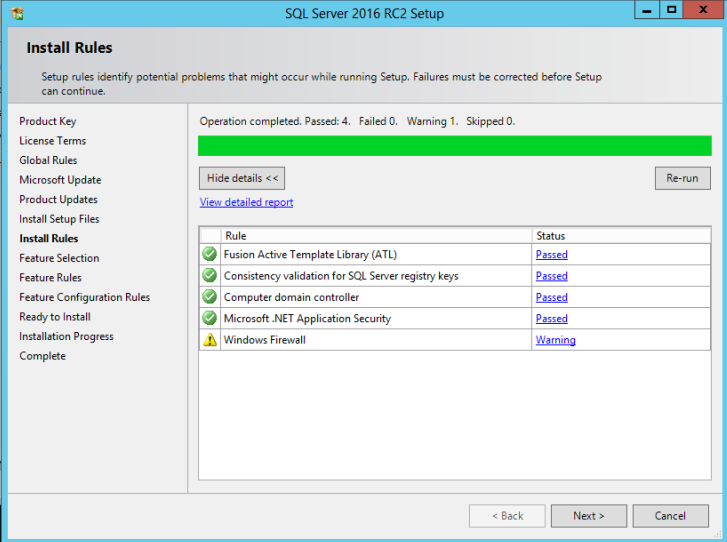Open Passed status for Consistency validation rule
727x542 pixels.
552,276
